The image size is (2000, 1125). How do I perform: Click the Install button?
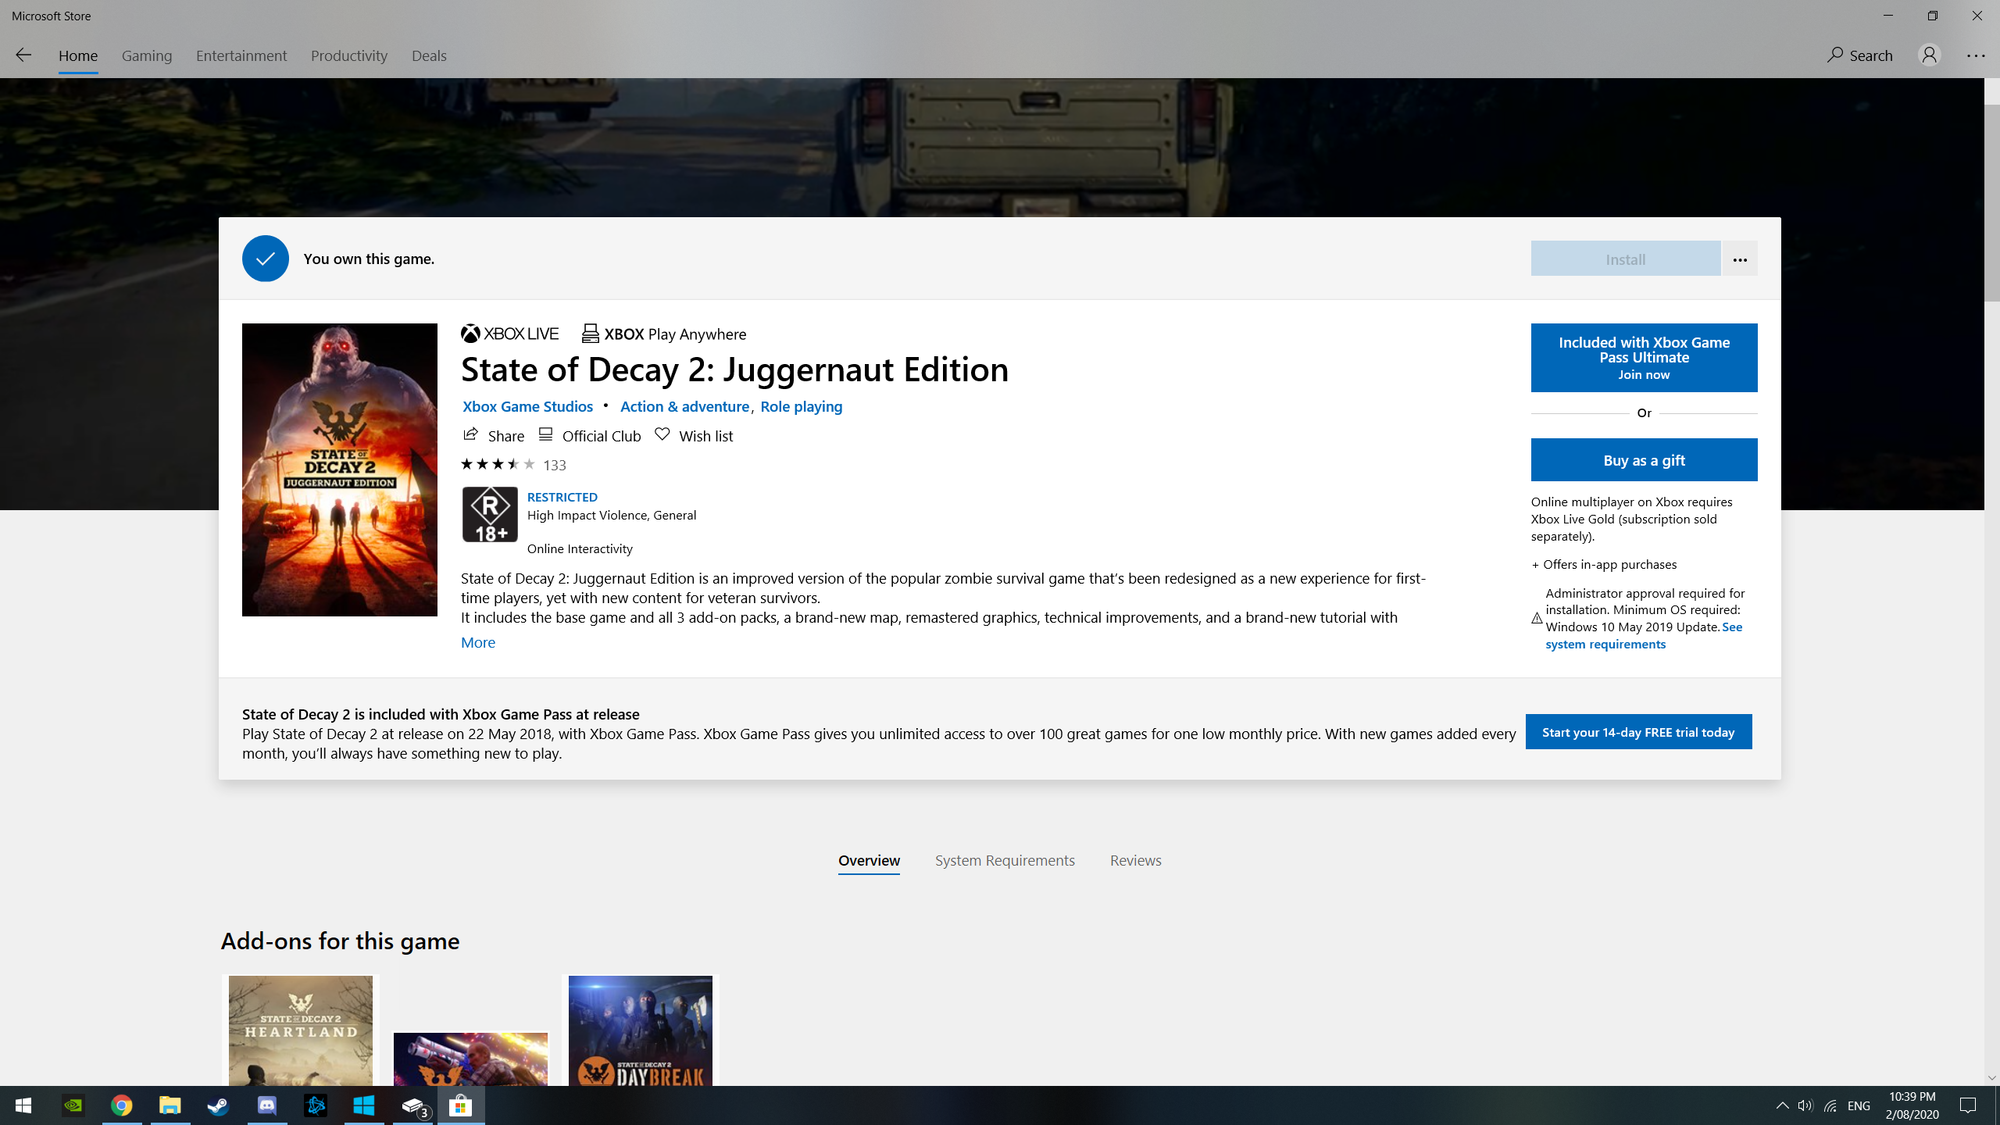[x=1625, y=259]
